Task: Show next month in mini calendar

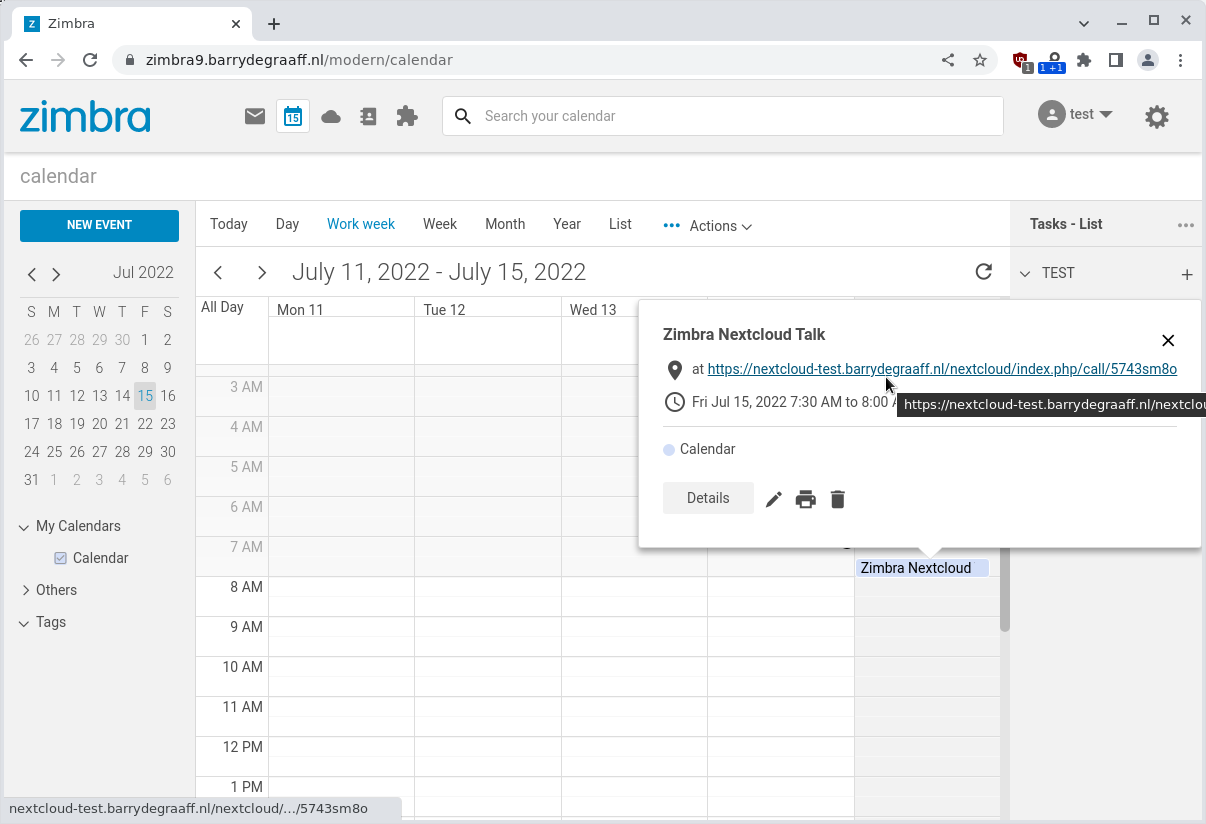Action: pyautogui.click(x=56, y=274)
